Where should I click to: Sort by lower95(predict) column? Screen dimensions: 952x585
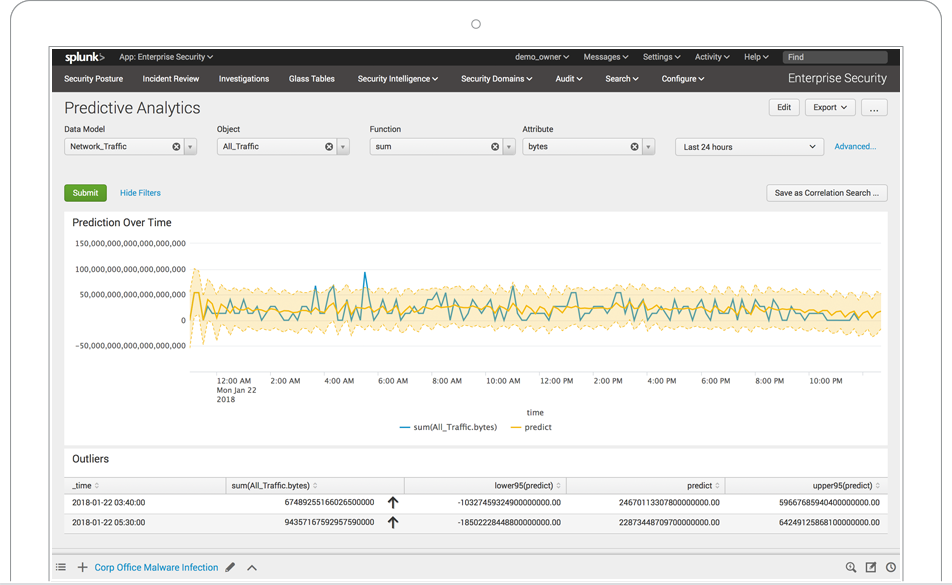point(528,485)
